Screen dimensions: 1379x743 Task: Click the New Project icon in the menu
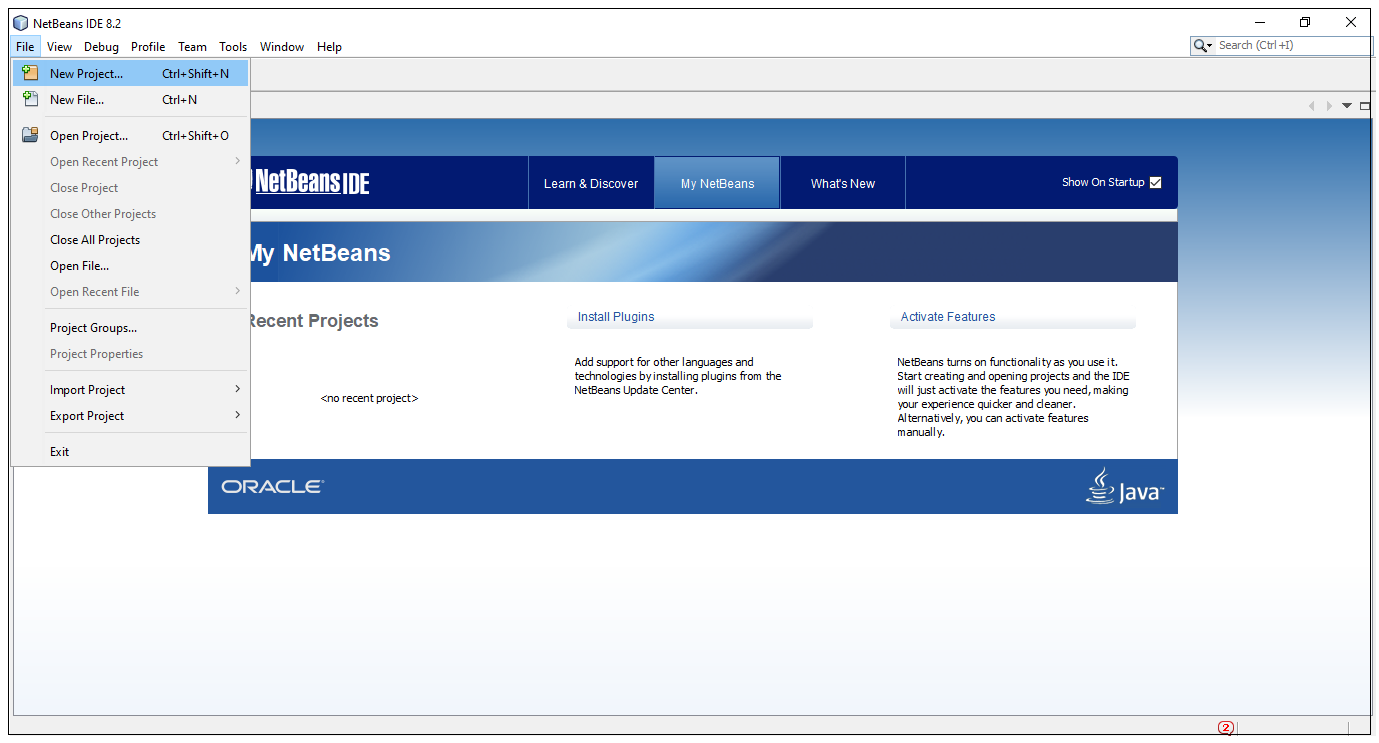(30, 73)
